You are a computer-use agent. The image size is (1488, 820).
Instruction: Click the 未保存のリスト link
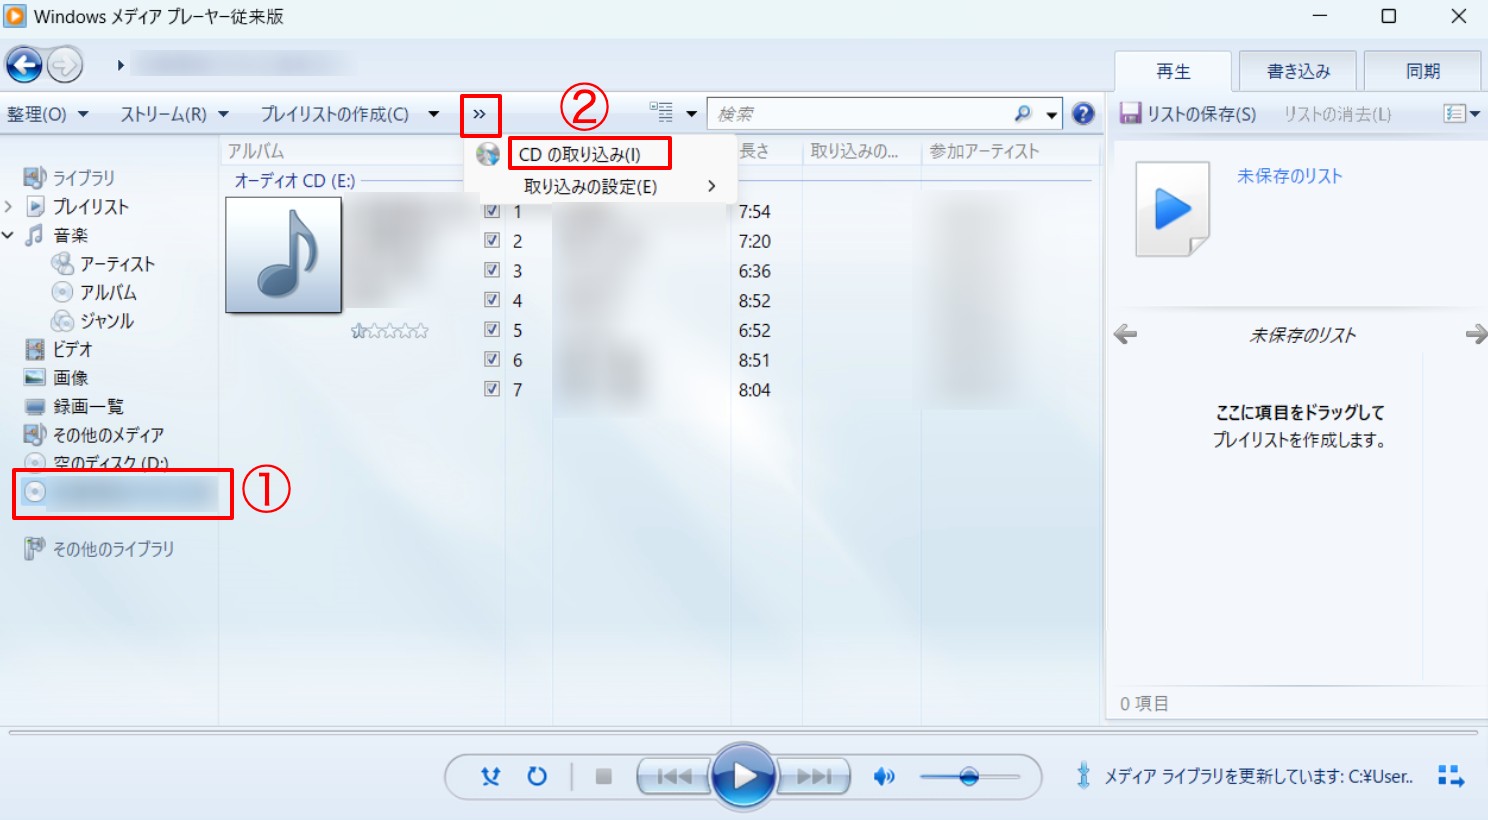click(1290, 176)
